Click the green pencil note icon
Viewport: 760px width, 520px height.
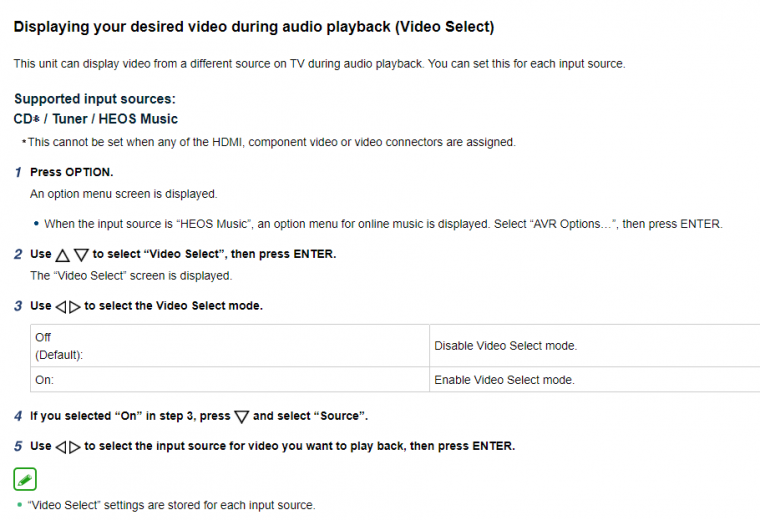tap(25, 478)
